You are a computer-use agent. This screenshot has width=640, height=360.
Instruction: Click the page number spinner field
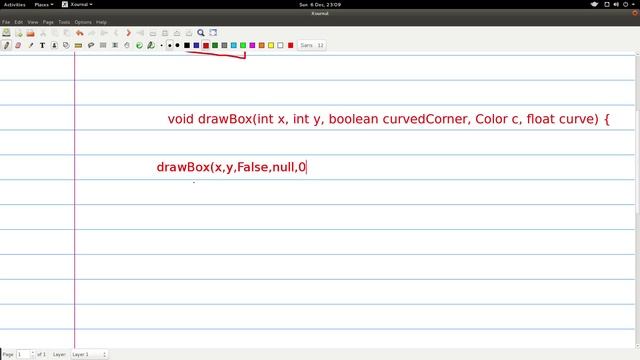26,354
